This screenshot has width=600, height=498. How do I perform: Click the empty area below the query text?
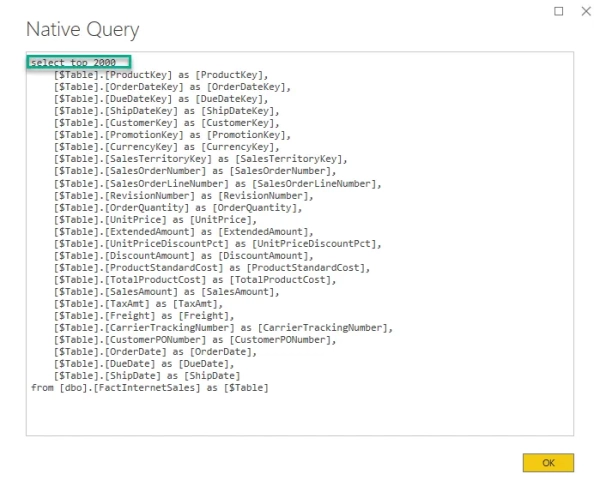coord(300,415)
